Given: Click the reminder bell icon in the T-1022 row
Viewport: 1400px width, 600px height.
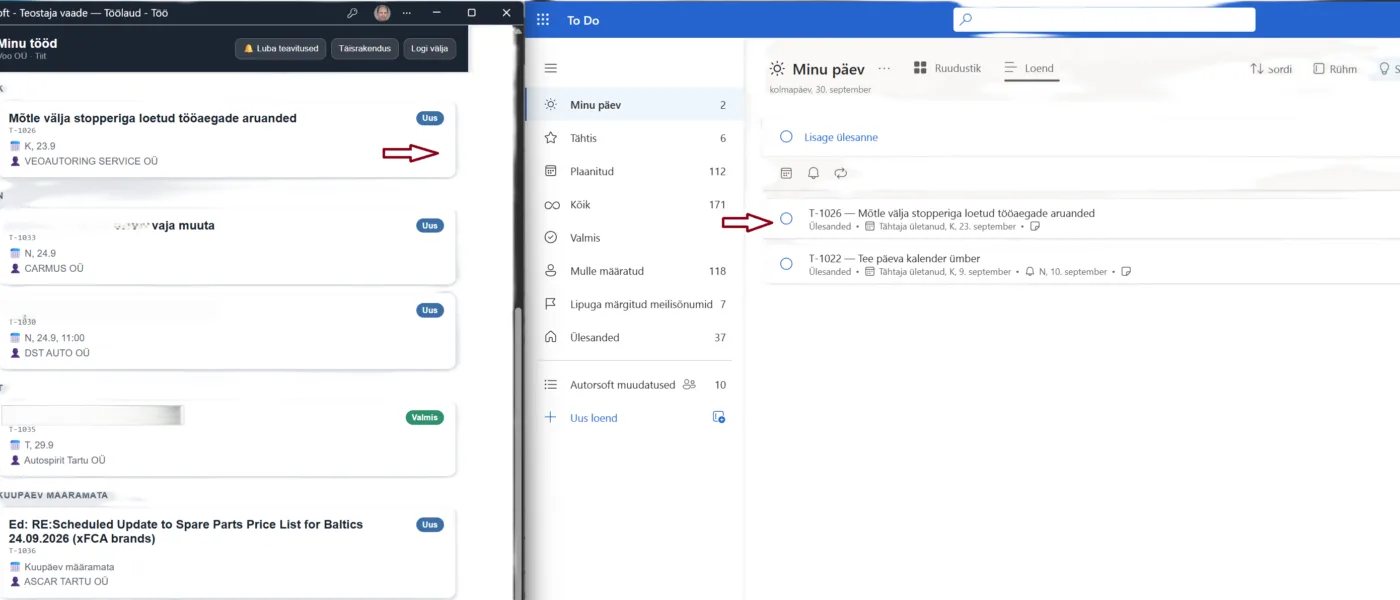Looking at the screenshot, I should 1029,272.
